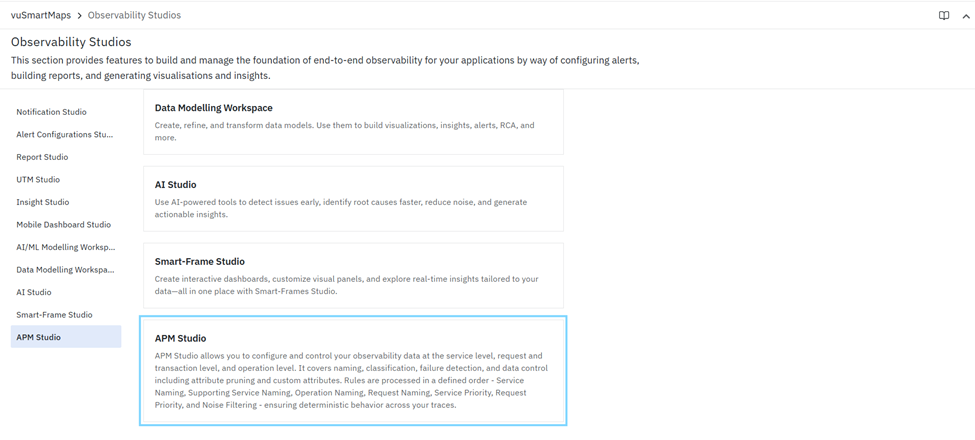Select Data Modelling Workspace in sidebar
975x440 pixels.
point(66,270)
